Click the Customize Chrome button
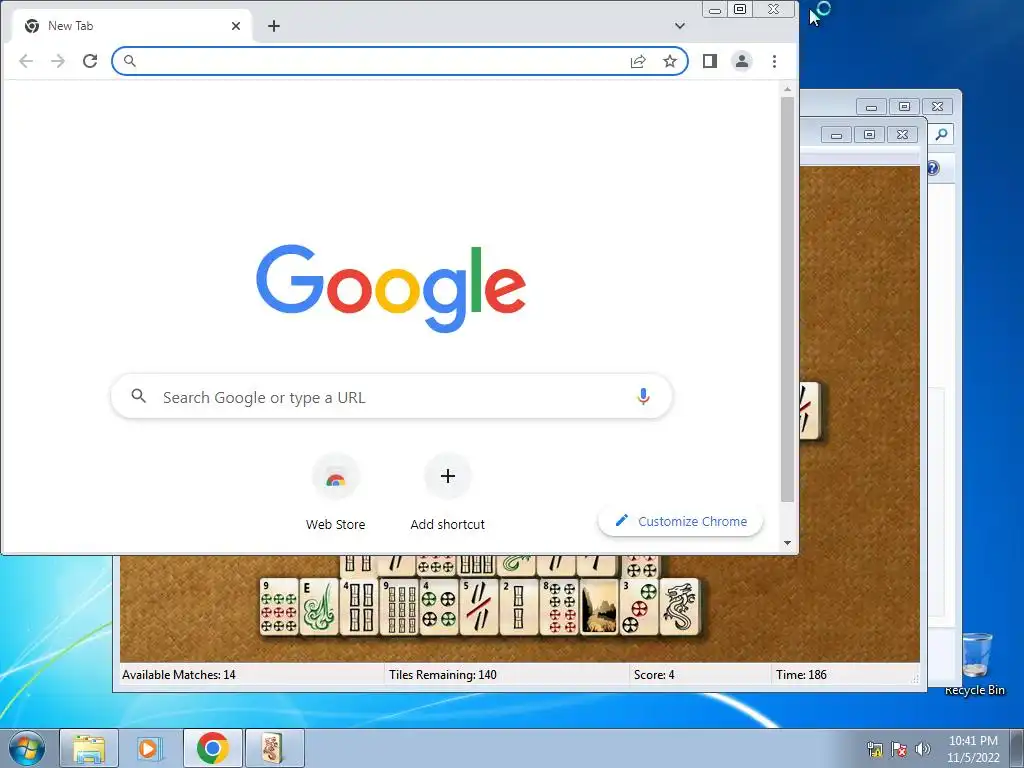The width and height of the screenshot is (1024, 768). 681,521
